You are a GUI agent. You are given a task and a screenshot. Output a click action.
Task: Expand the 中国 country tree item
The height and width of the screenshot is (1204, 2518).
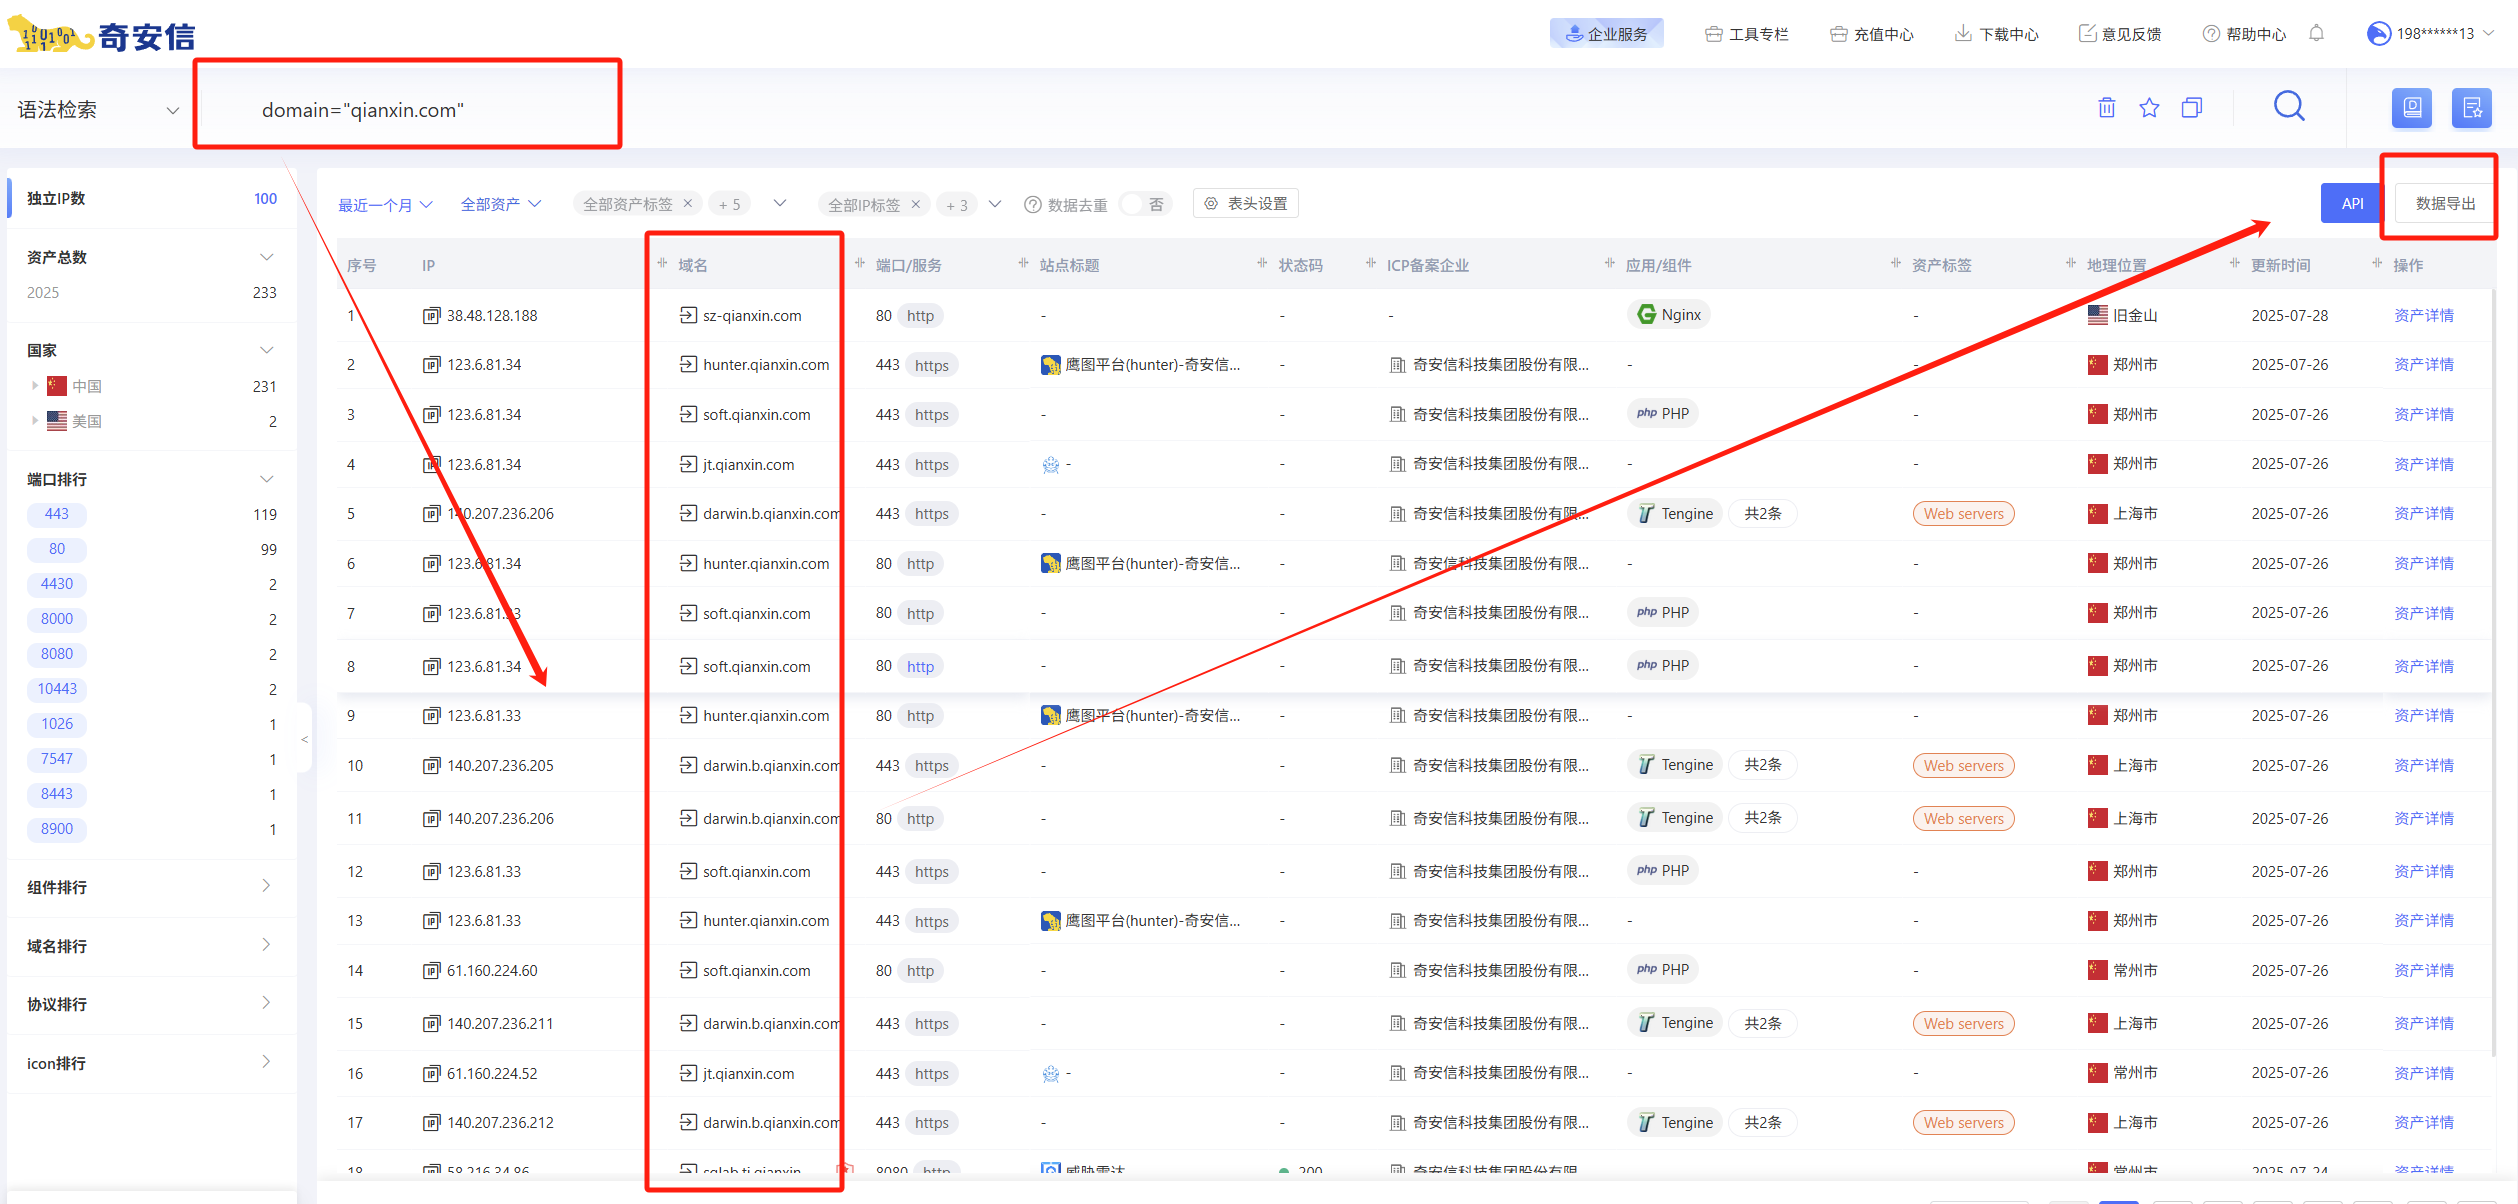point(35,385)
